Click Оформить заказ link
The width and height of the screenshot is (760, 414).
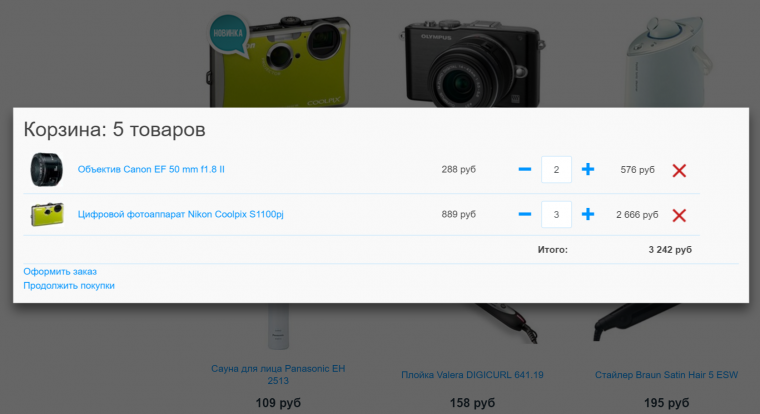[x=60, y=271]
